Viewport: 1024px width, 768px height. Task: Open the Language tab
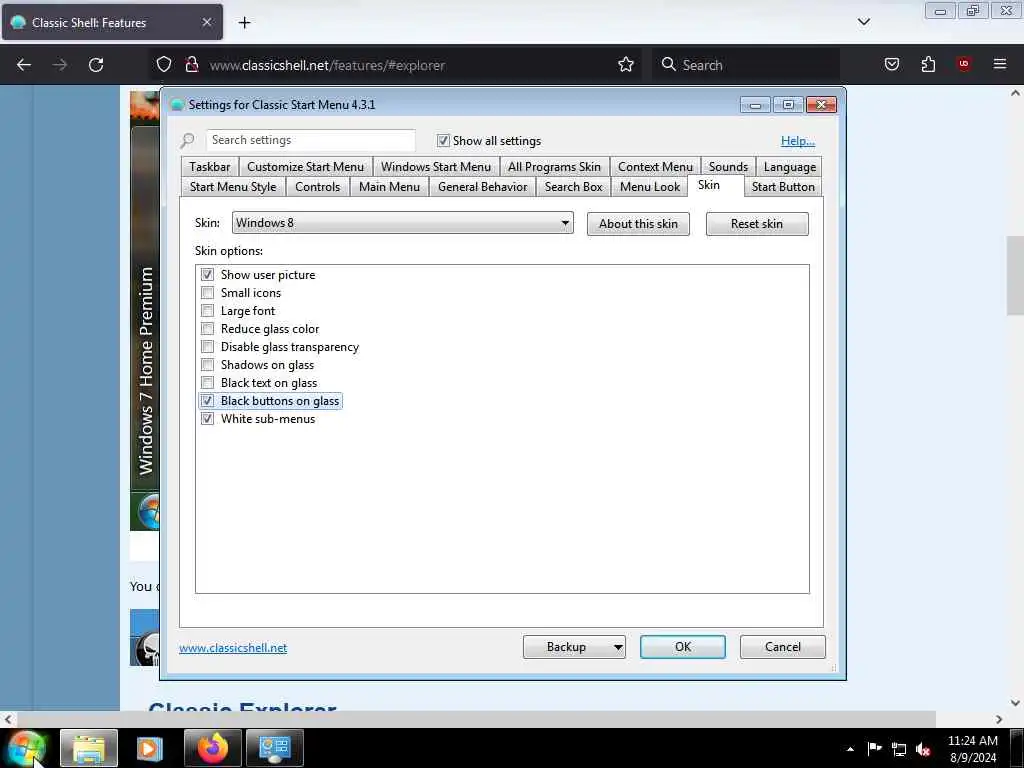(790, 167)
